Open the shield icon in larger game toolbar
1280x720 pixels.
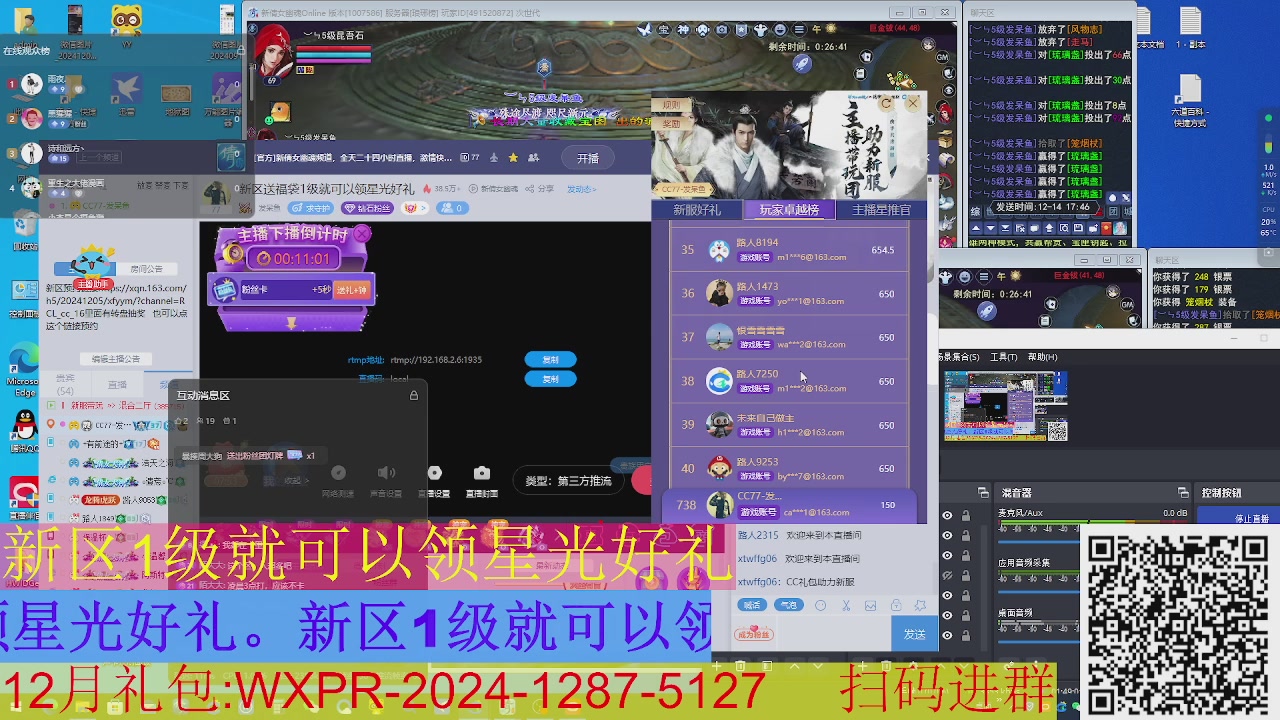pos(741,30)
